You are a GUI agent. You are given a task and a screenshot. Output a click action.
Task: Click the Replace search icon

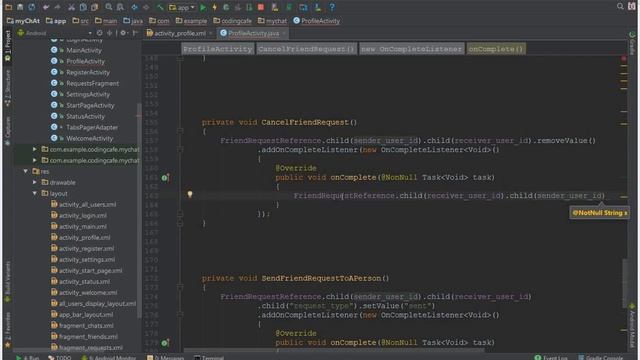click(x=120, y=7)
